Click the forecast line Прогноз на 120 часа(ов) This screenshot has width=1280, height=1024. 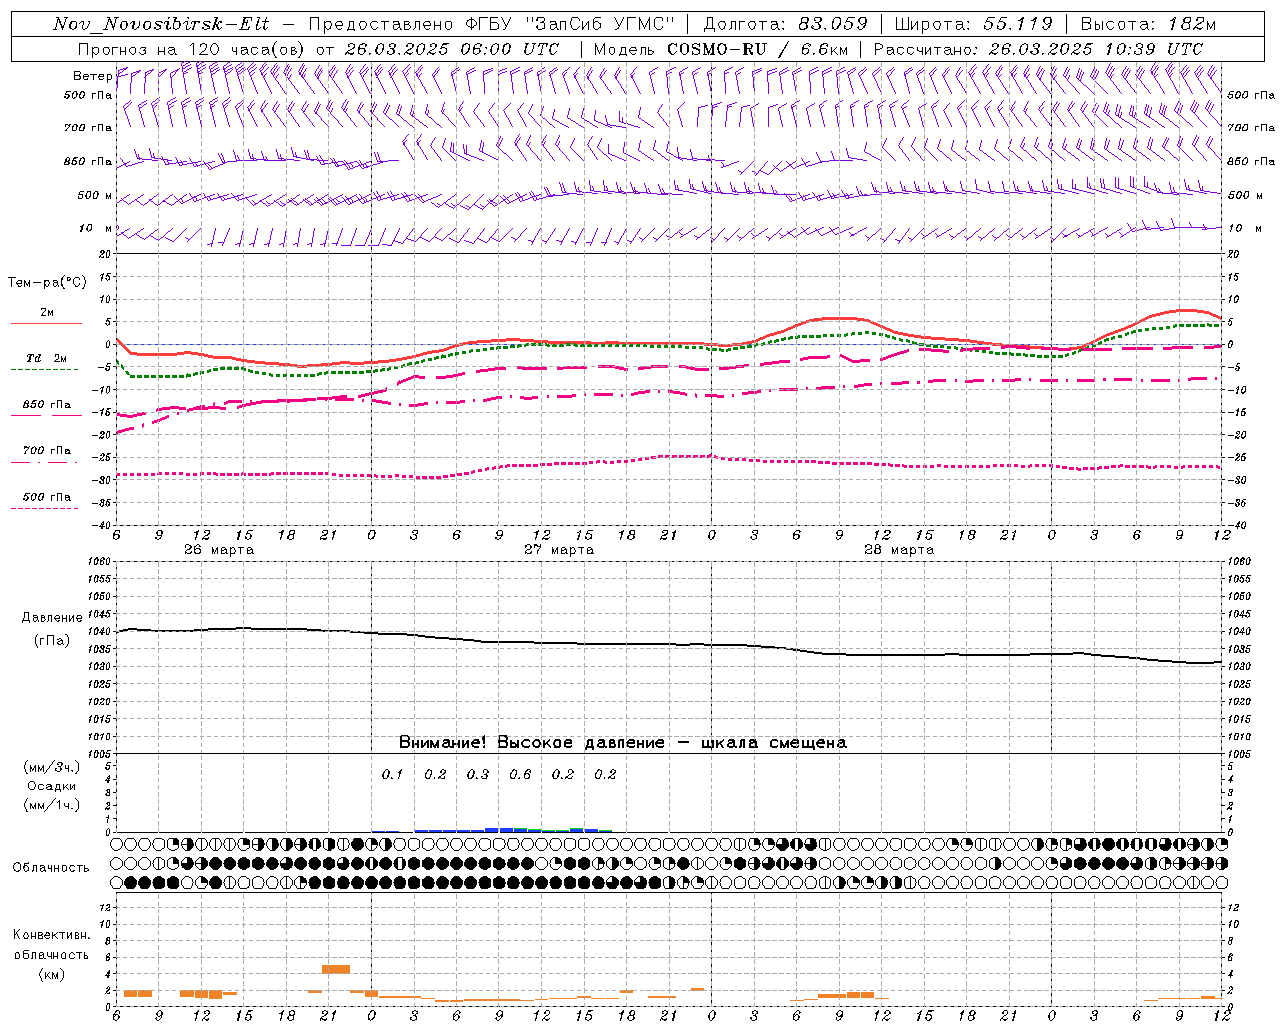click(x=191, y=49)
